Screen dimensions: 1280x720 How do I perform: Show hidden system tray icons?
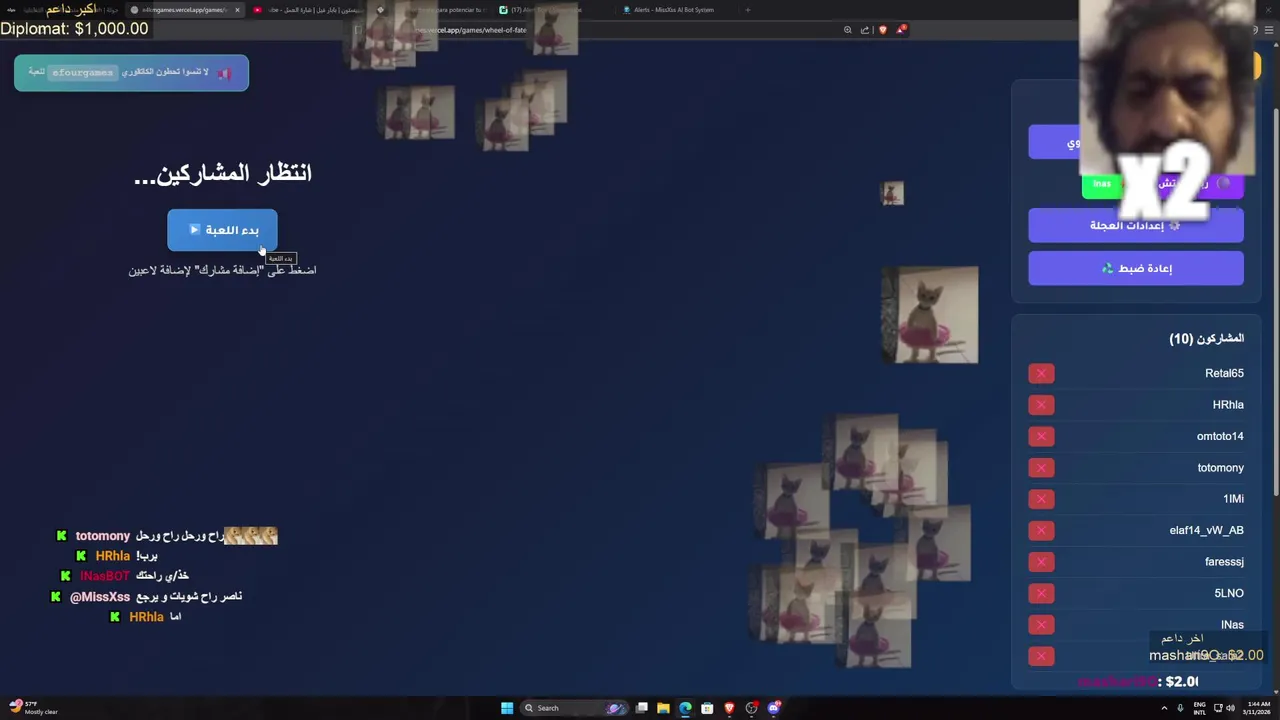pos(1163,708)
